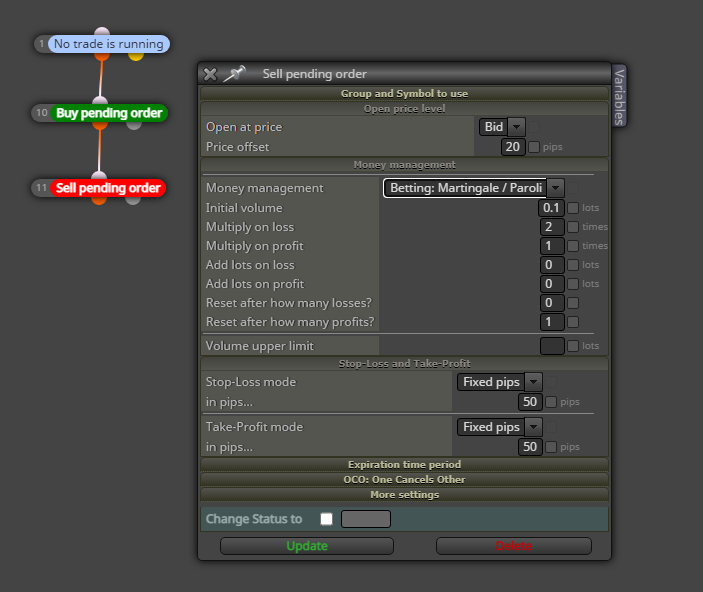Image resolution: width=703 pixels, height=592 pixels.
Task: Click the red Delete button
Action: pos(514,546)
